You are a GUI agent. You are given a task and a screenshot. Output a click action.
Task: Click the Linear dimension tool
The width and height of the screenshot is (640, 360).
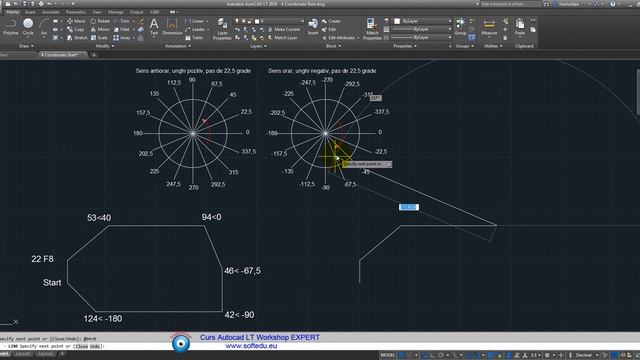tap(194, 21)
